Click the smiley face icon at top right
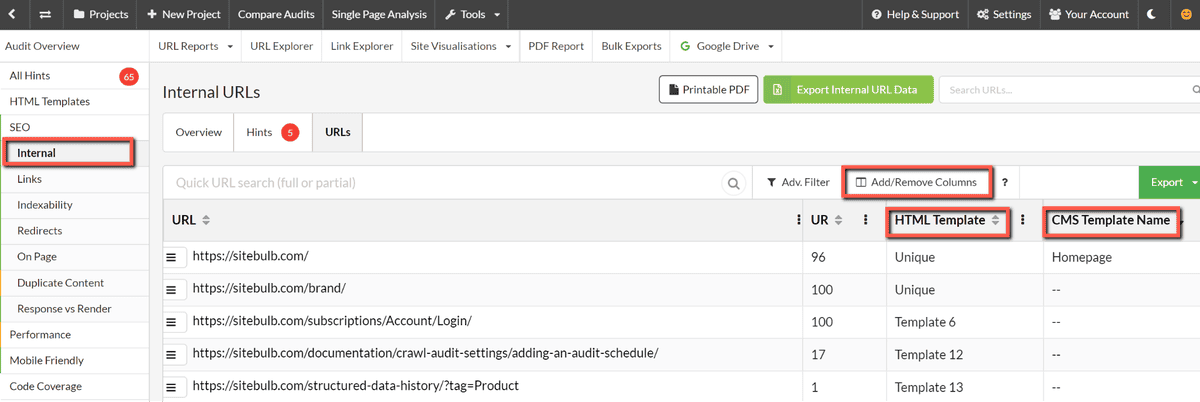 coord(1187,15)
